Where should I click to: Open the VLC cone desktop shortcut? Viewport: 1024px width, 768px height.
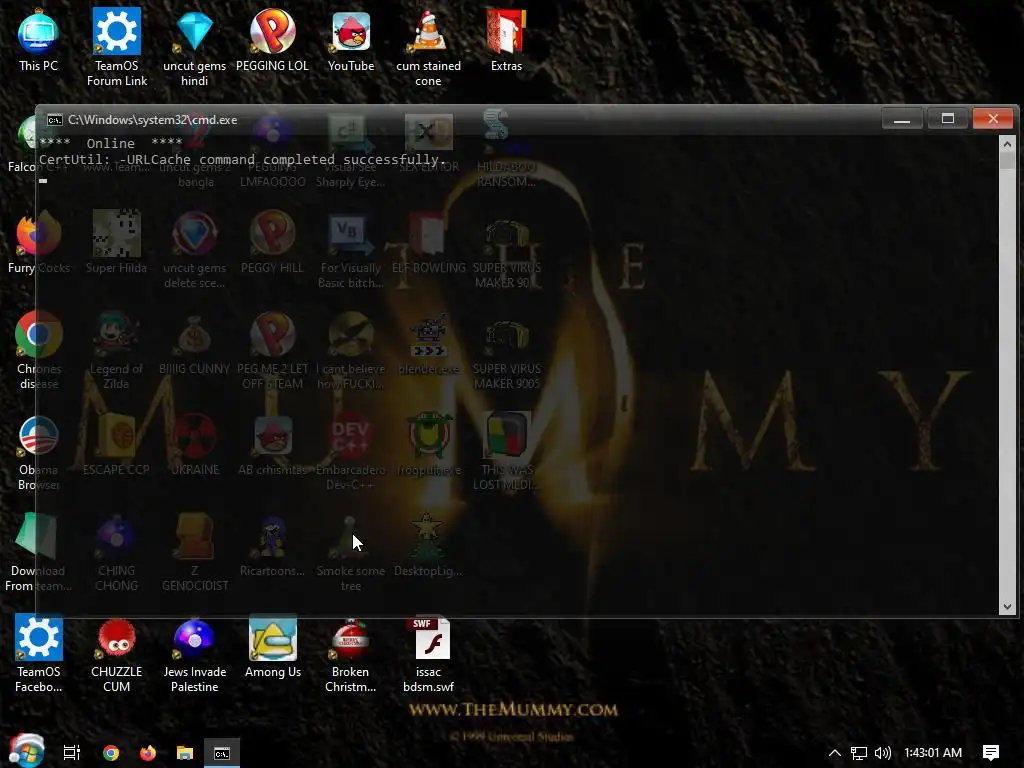coord(428,47)
